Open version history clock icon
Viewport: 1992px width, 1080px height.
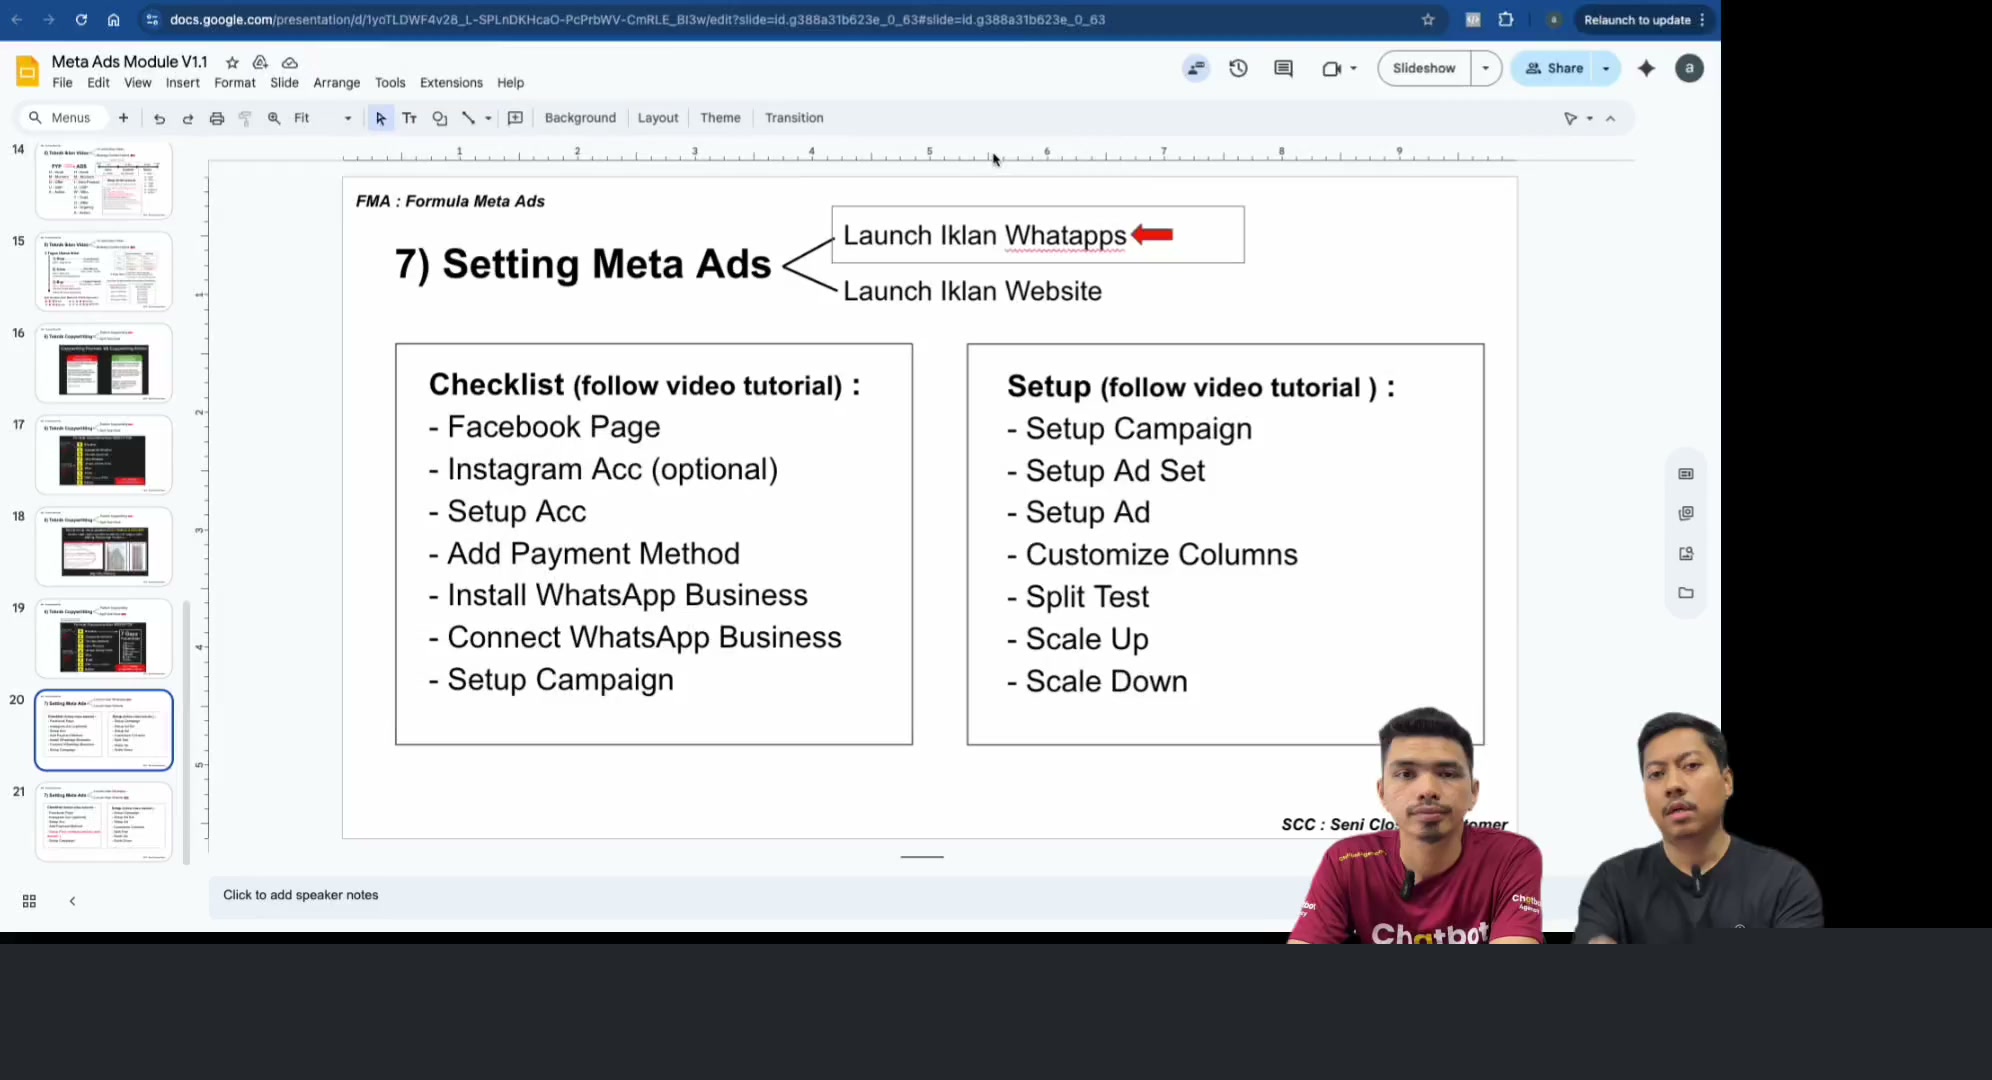click(x=1238, y=68)
